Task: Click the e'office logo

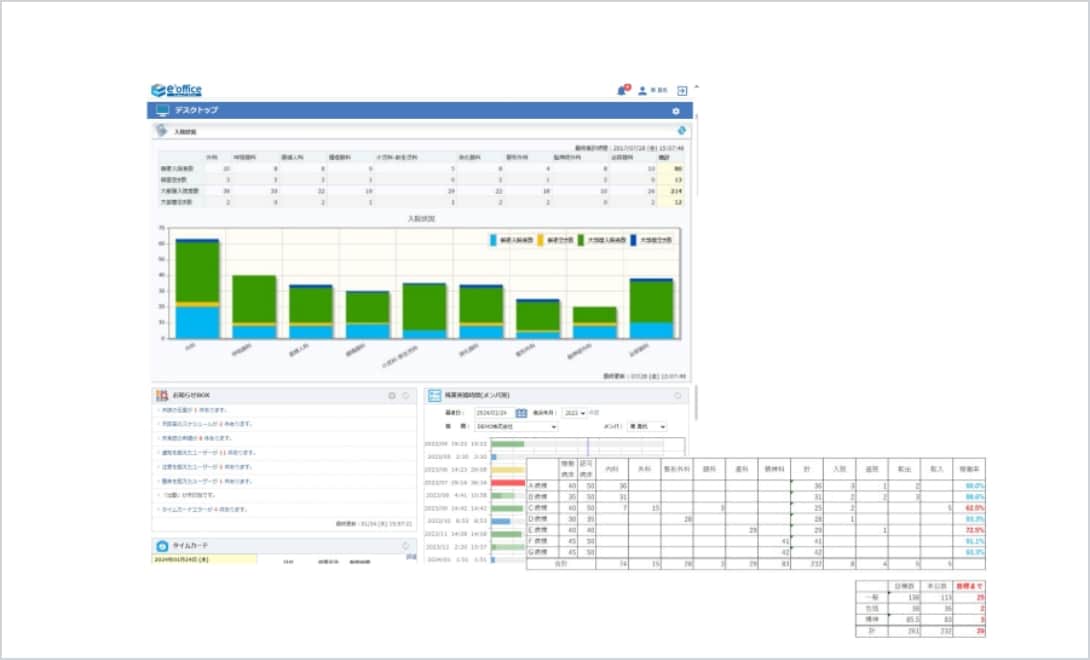Action: tap(177, 90)
